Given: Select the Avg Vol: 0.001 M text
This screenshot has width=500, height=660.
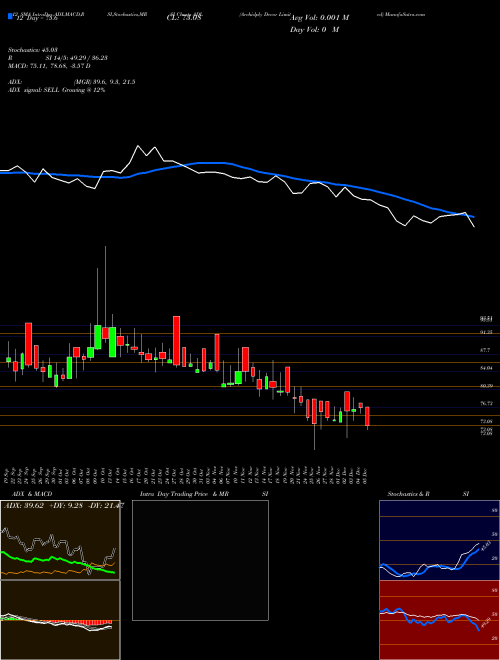Looking at the screenshot, I should (x=319, y=18).
